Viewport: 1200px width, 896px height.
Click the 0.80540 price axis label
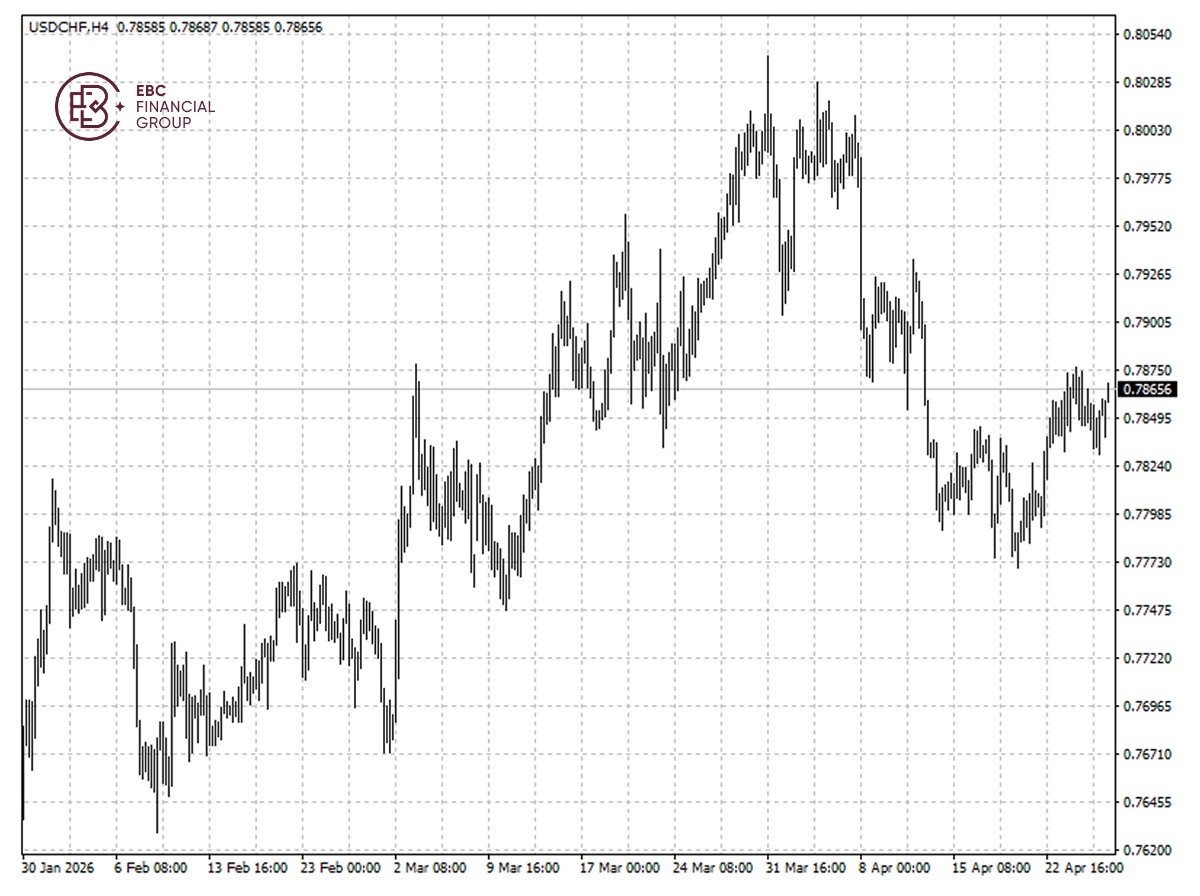[1146, 35]
